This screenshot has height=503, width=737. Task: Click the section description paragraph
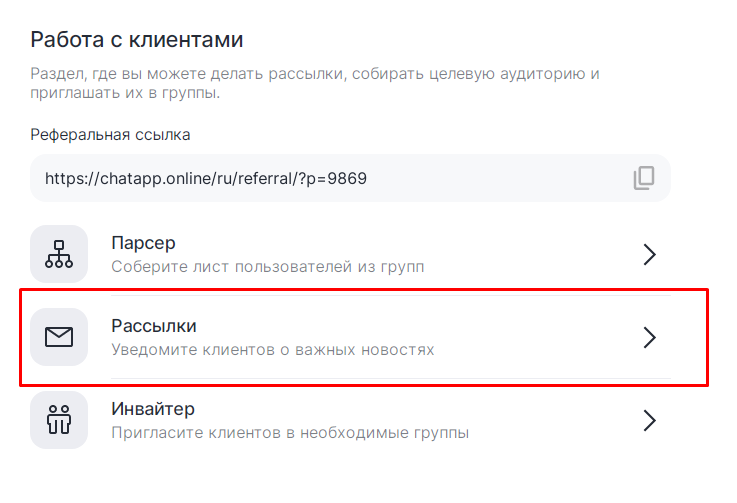pos(315,83)
